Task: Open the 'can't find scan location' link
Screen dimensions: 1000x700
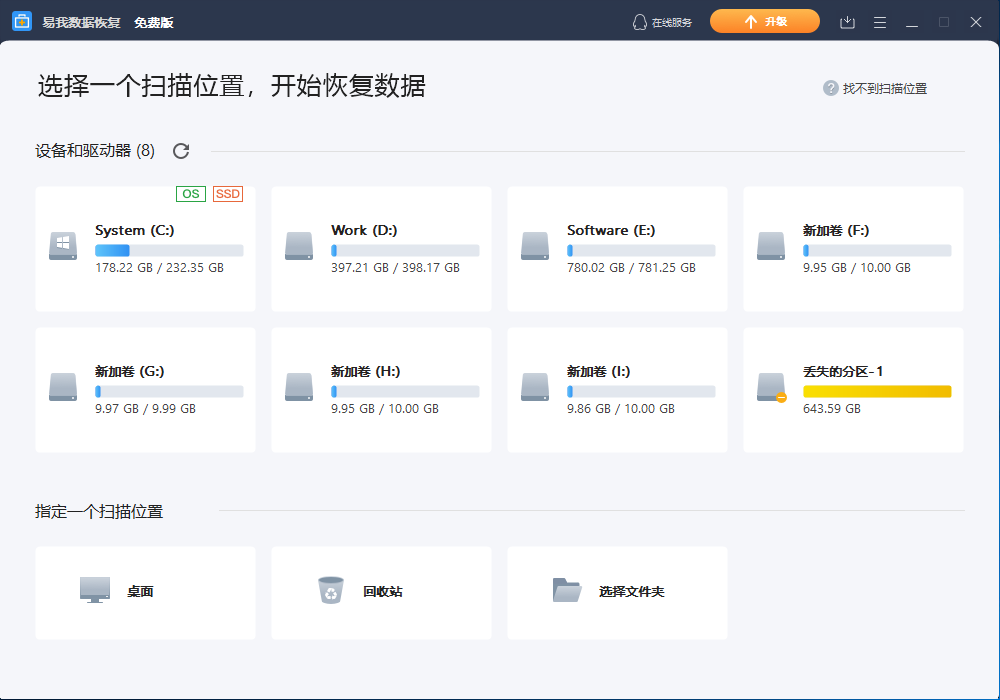Action: [885, 89]
